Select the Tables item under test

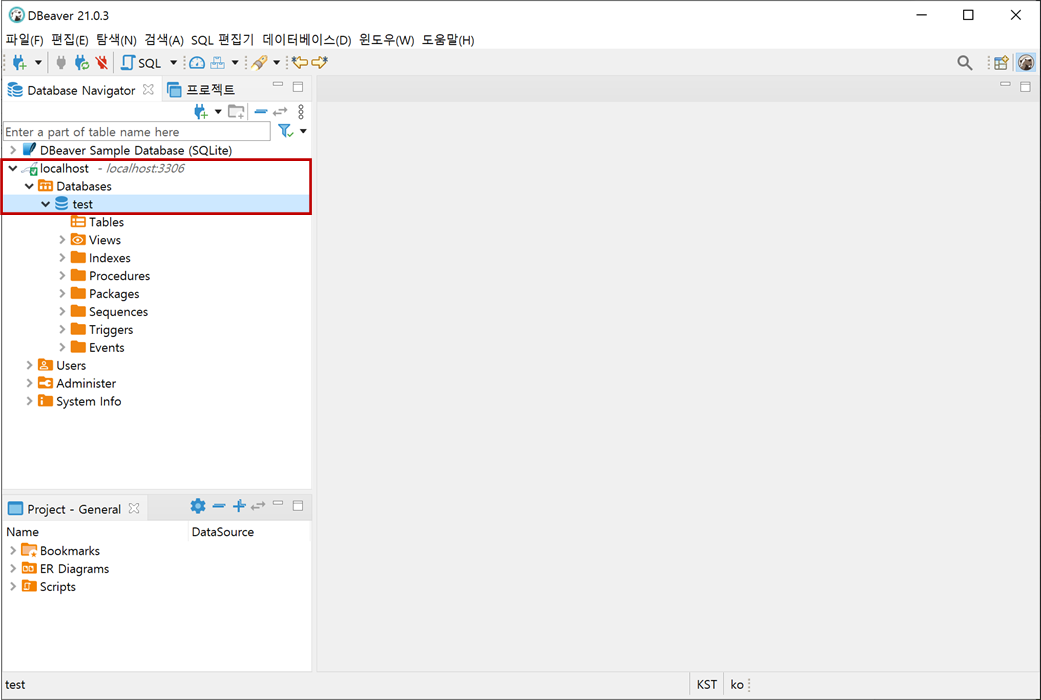[x=98, y=222]
